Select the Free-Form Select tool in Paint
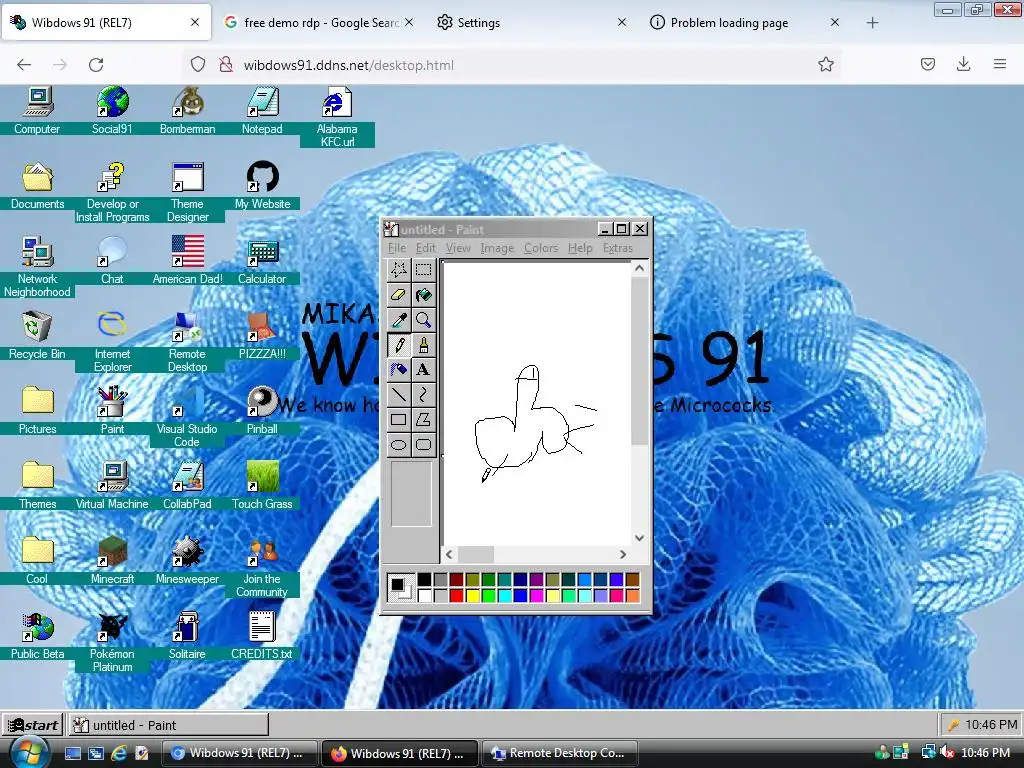 [x=398, y=270]
